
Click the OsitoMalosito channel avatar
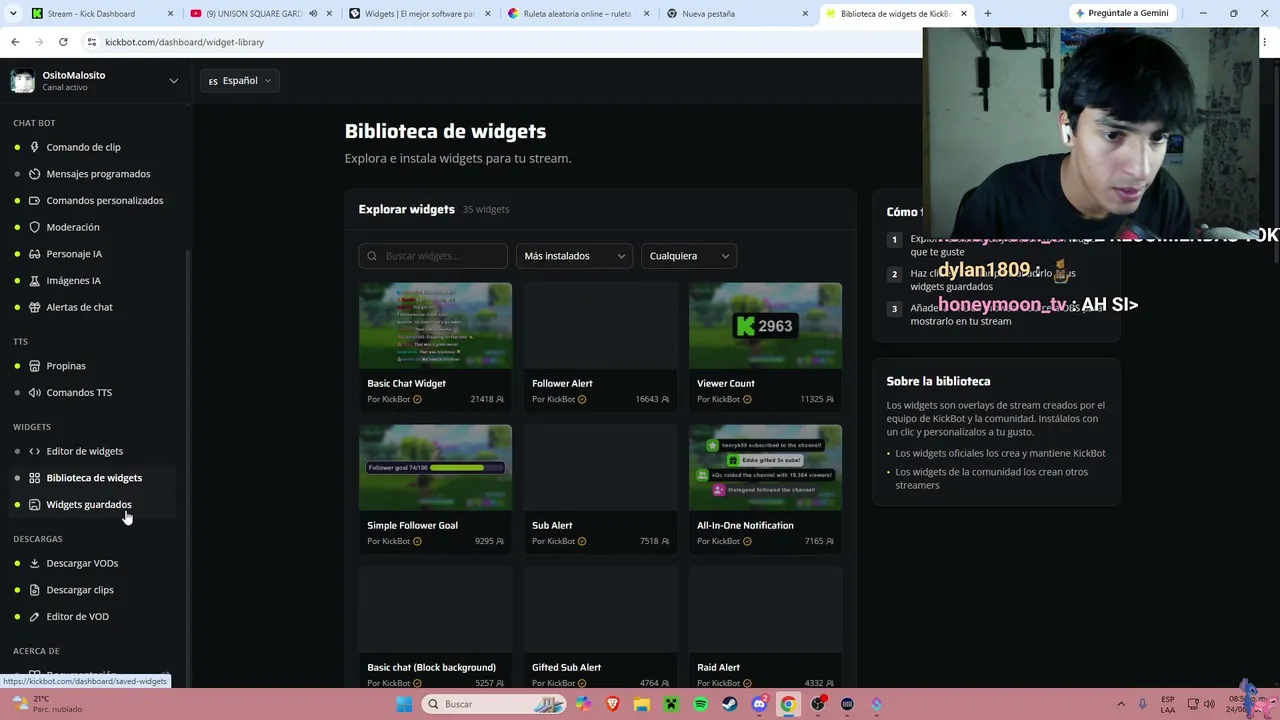(22, 81)
